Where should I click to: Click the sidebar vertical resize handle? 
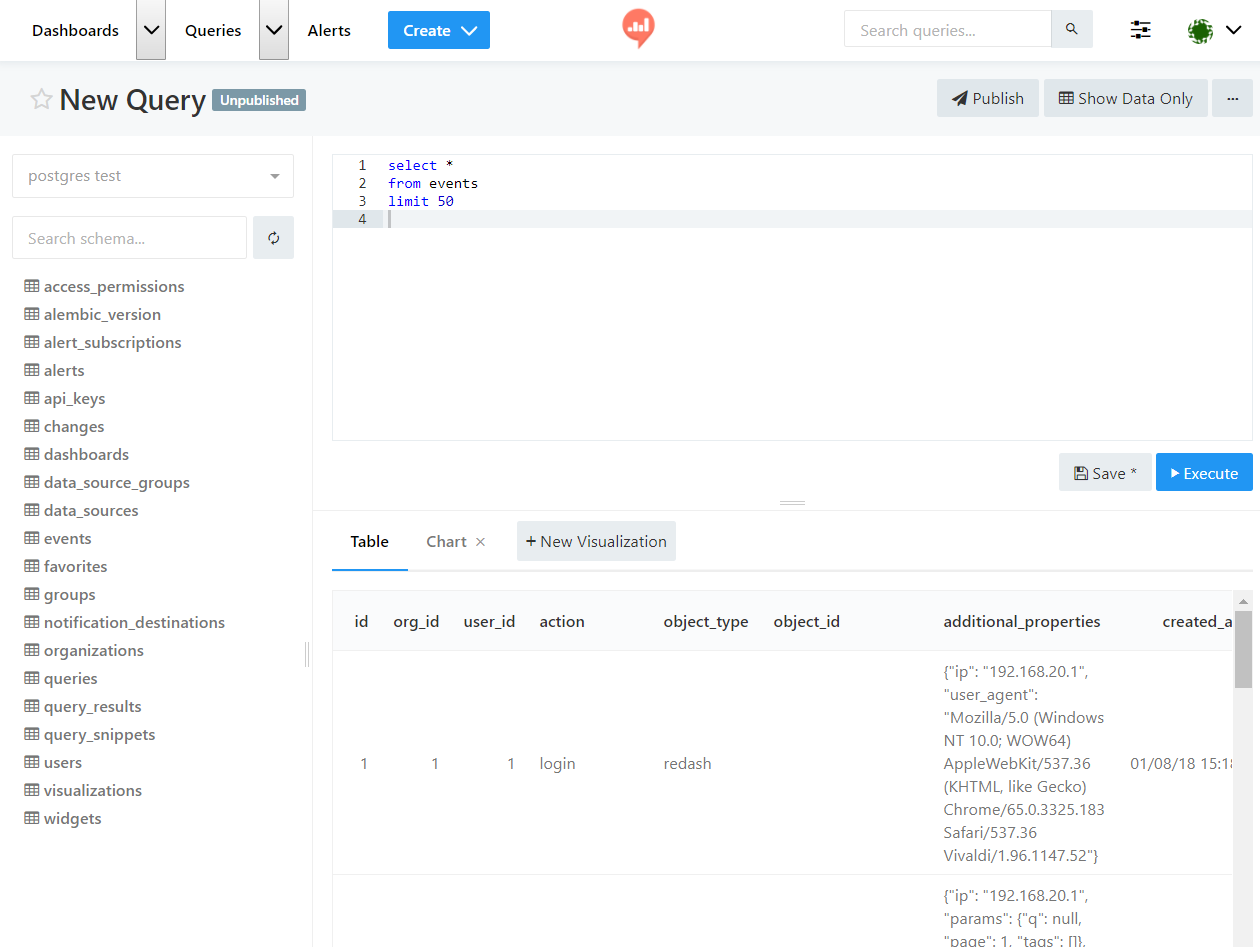click(307, 654)
